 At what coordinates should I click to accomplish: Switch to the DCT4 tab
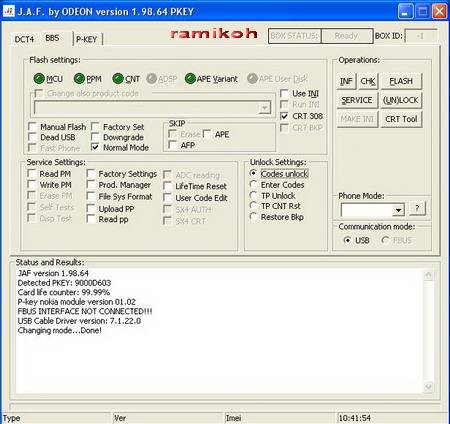(24, 39)
